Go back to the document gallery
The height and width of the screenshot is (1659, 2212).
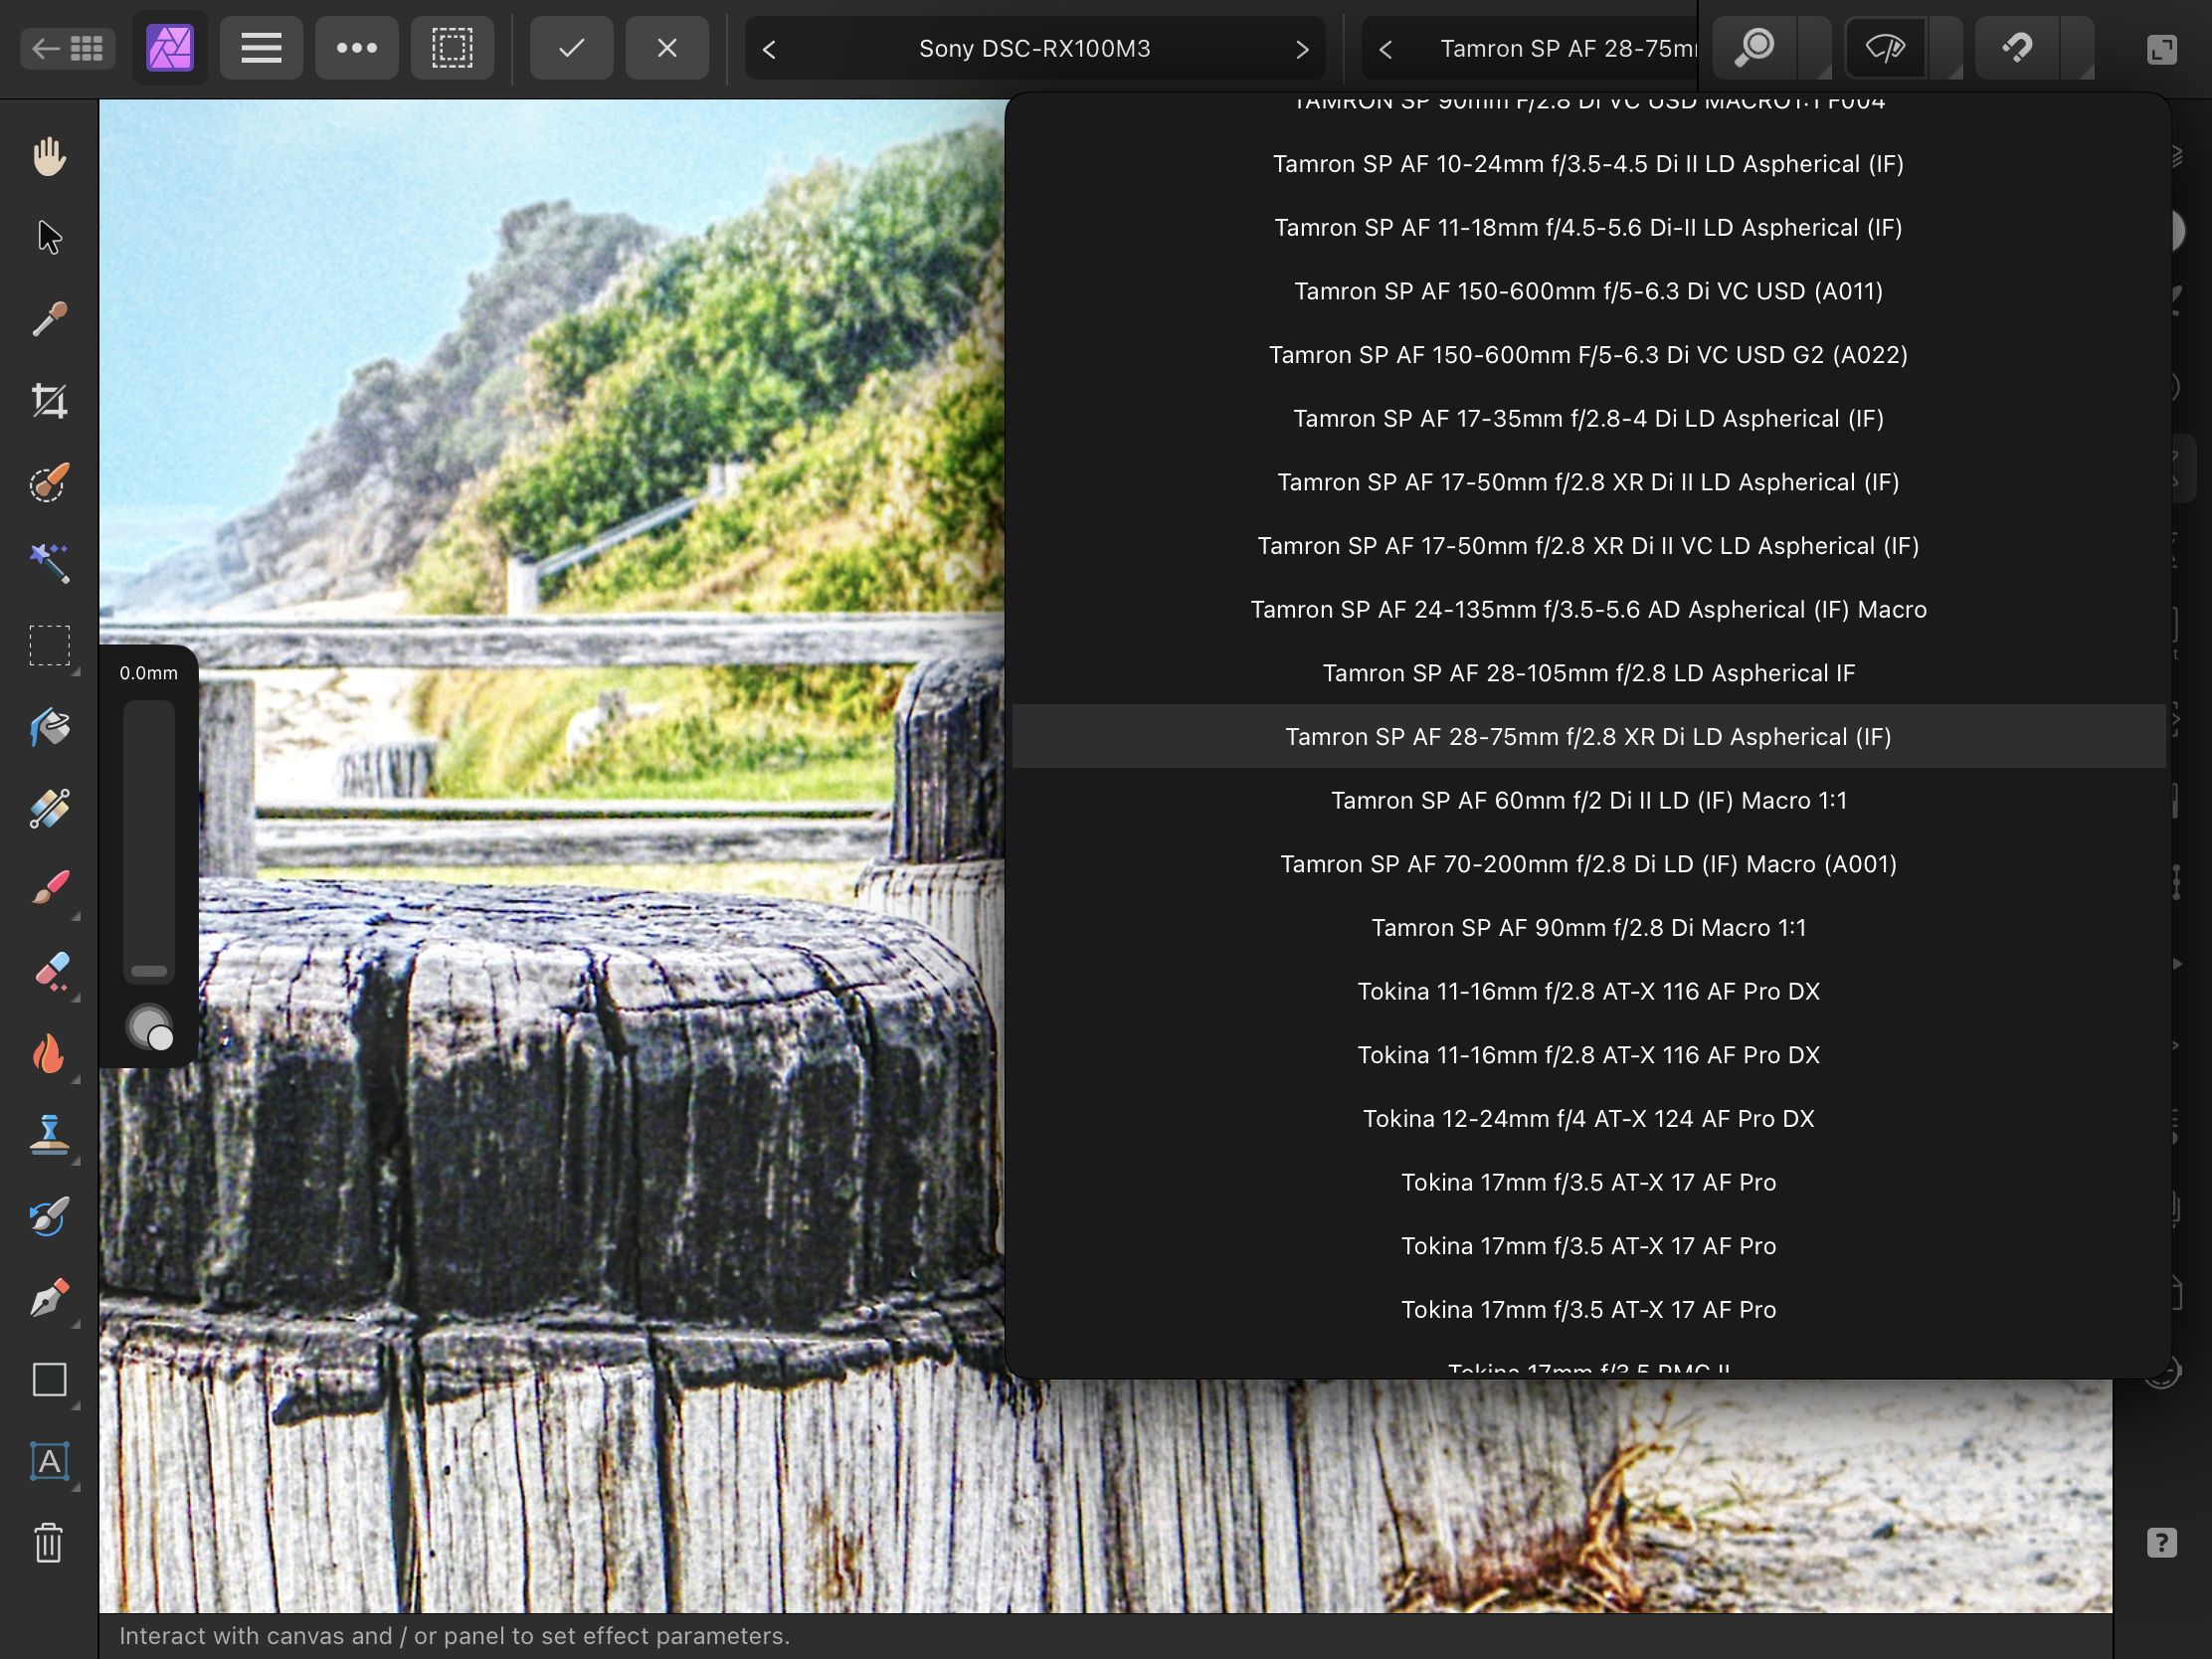pyautogui.click(x=67, y=48)
